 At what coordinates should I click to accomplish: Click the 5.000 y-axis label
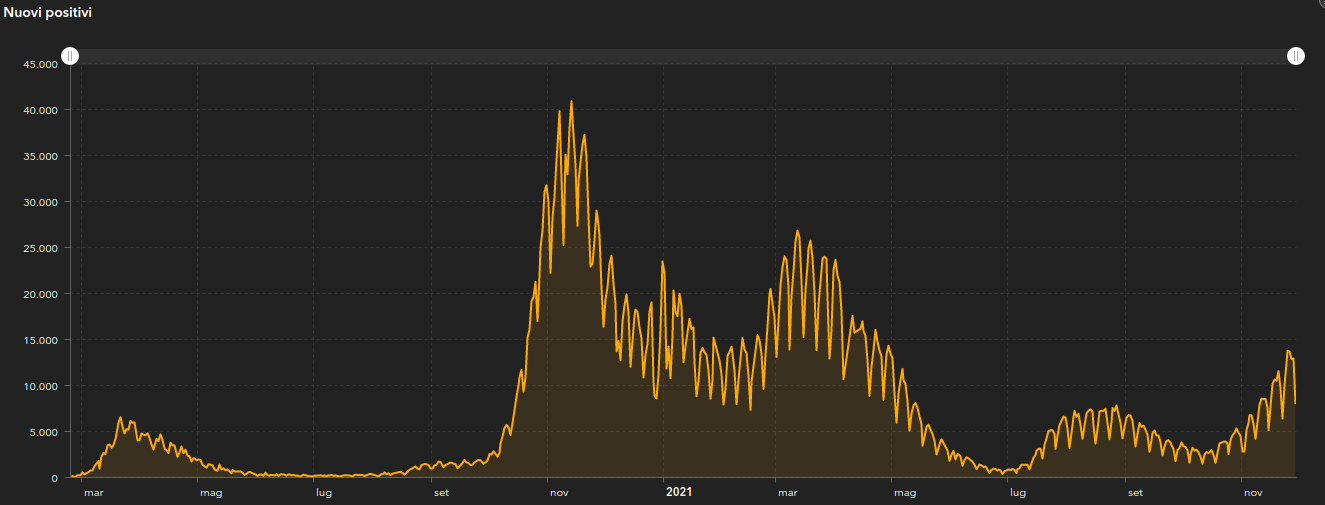tap(45, 432)
